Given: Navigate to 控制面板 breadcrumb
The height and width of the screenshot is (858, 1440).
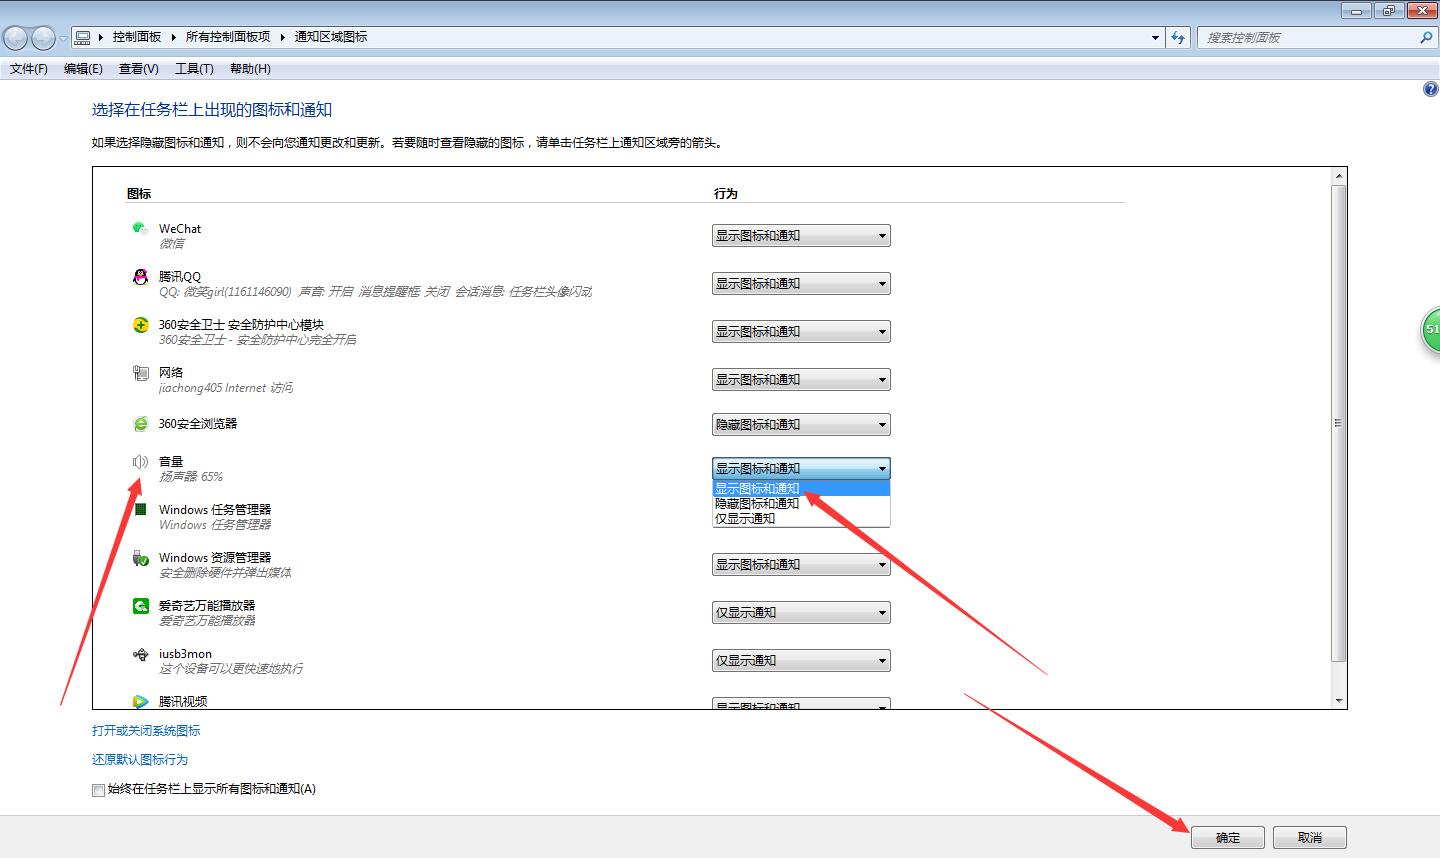Looking at the screenshot, I should tap(137, 37).
